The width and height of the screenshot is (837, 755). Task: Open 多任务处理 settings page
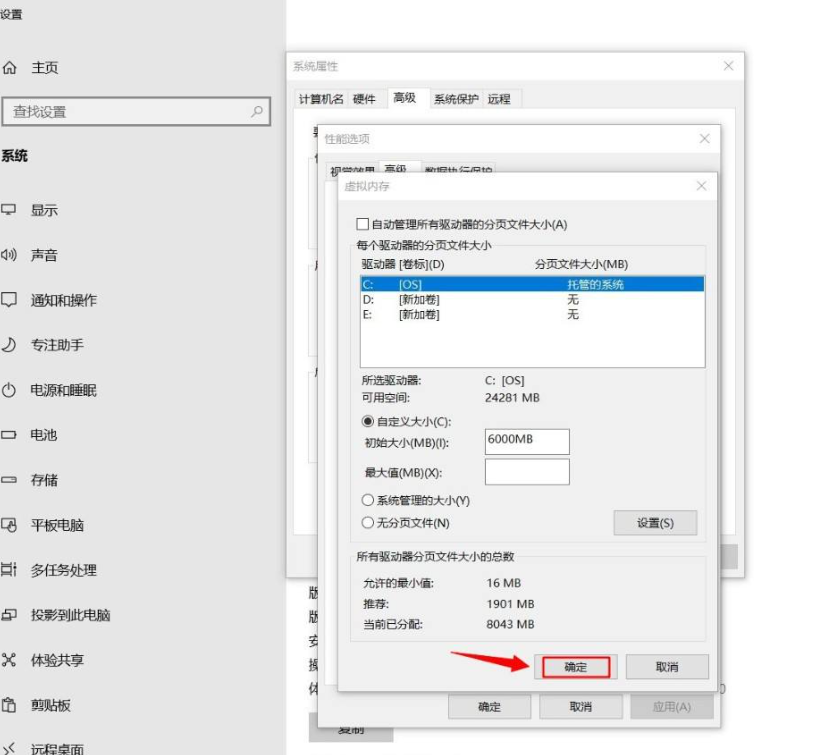64,570
